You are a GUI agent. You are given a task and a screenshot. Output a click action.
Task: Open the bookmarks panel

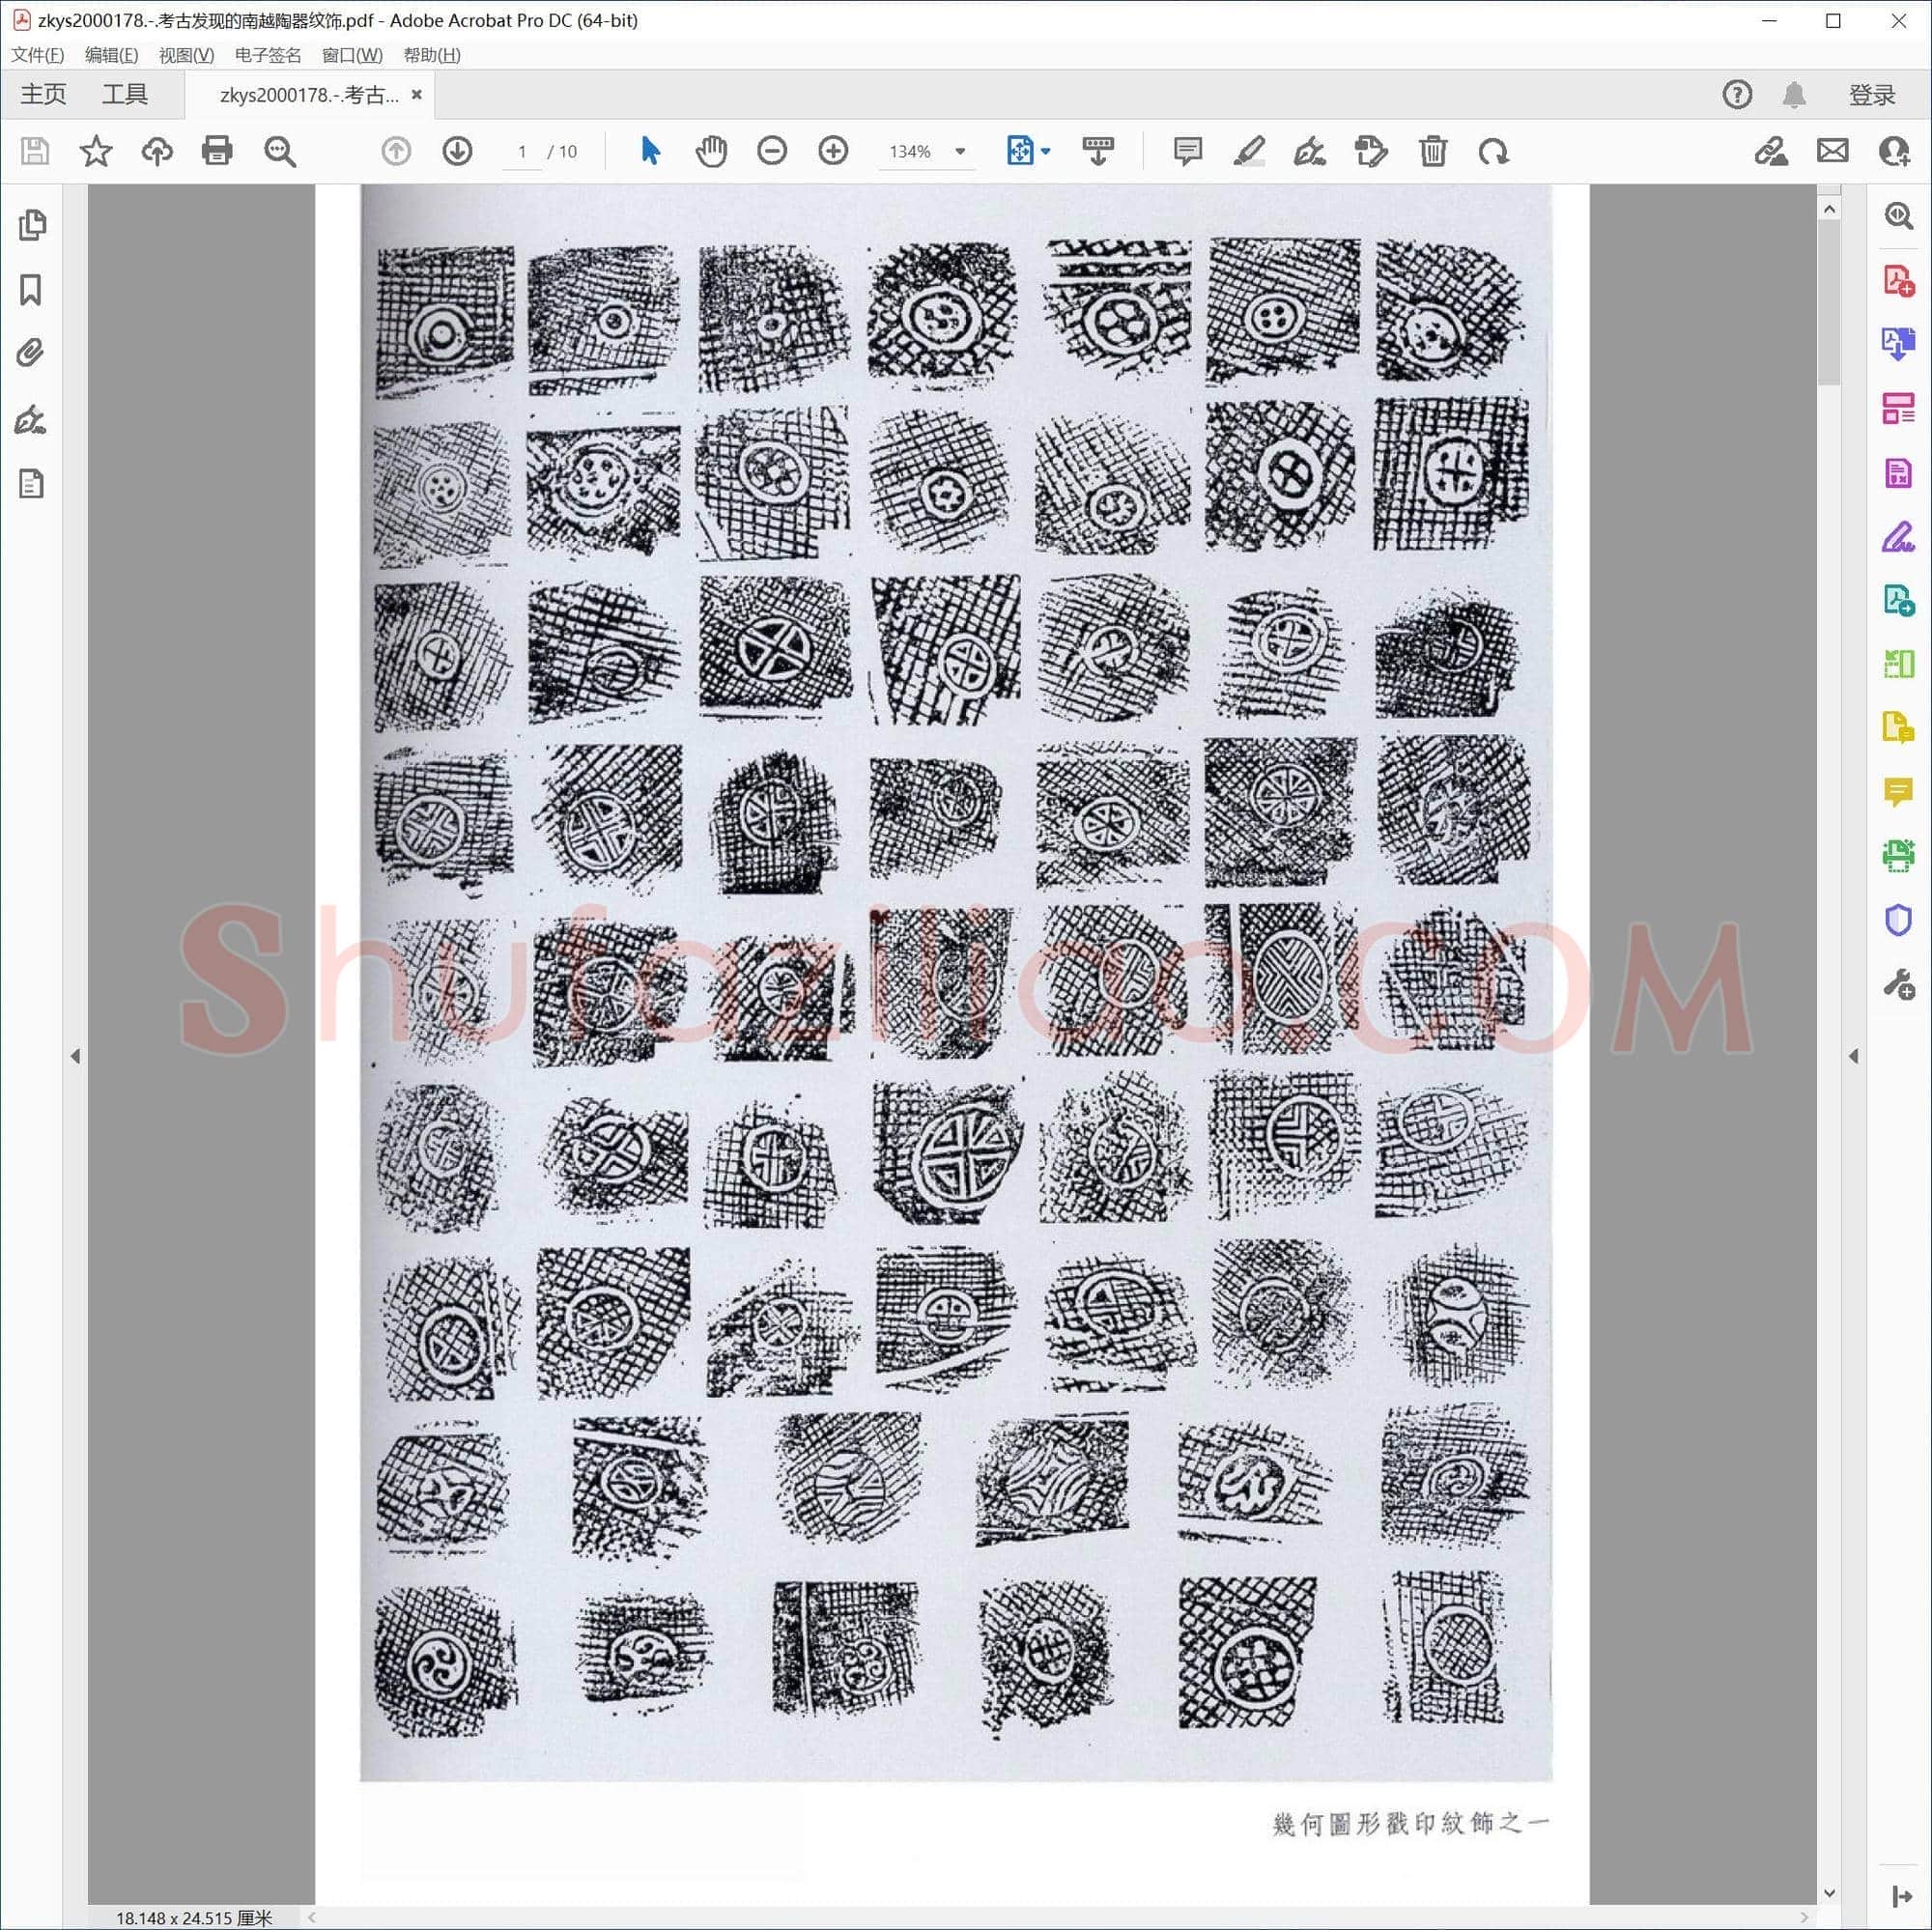(31, 290)
